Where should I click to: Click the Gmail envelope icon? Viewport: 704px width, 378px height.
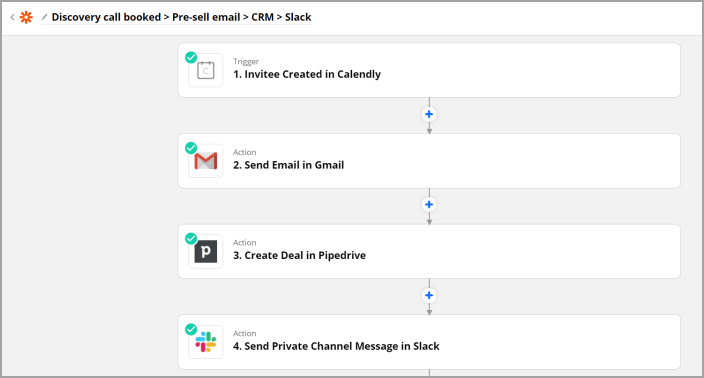click(206, 161)
